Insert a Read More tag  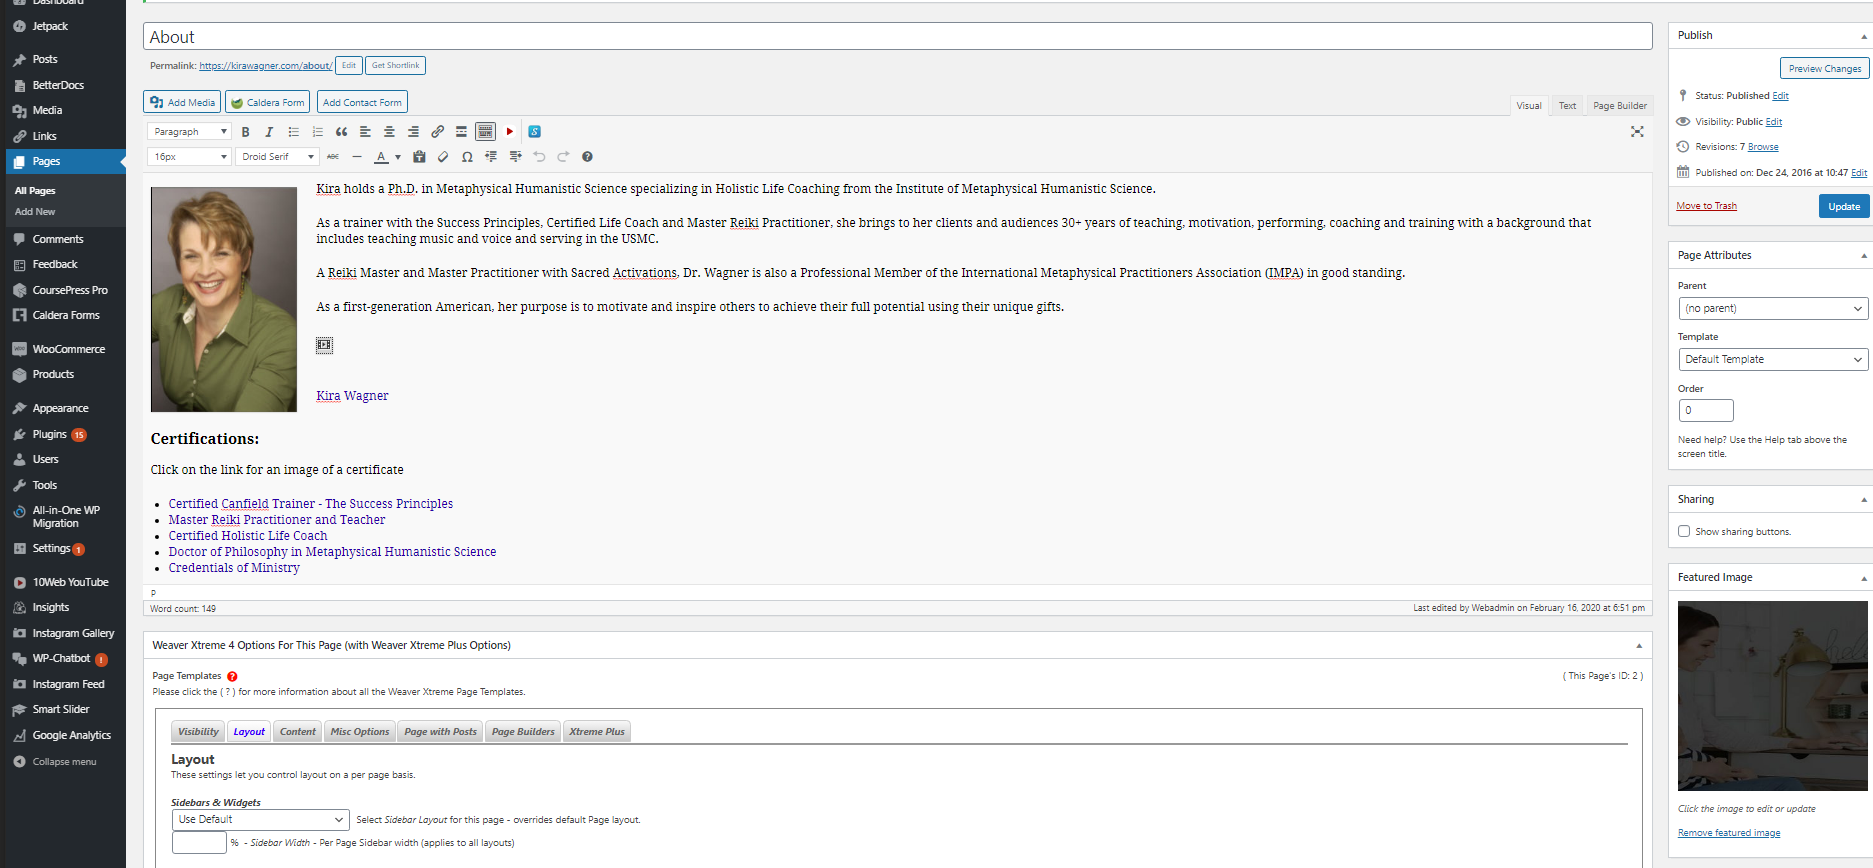click(461, 132)
